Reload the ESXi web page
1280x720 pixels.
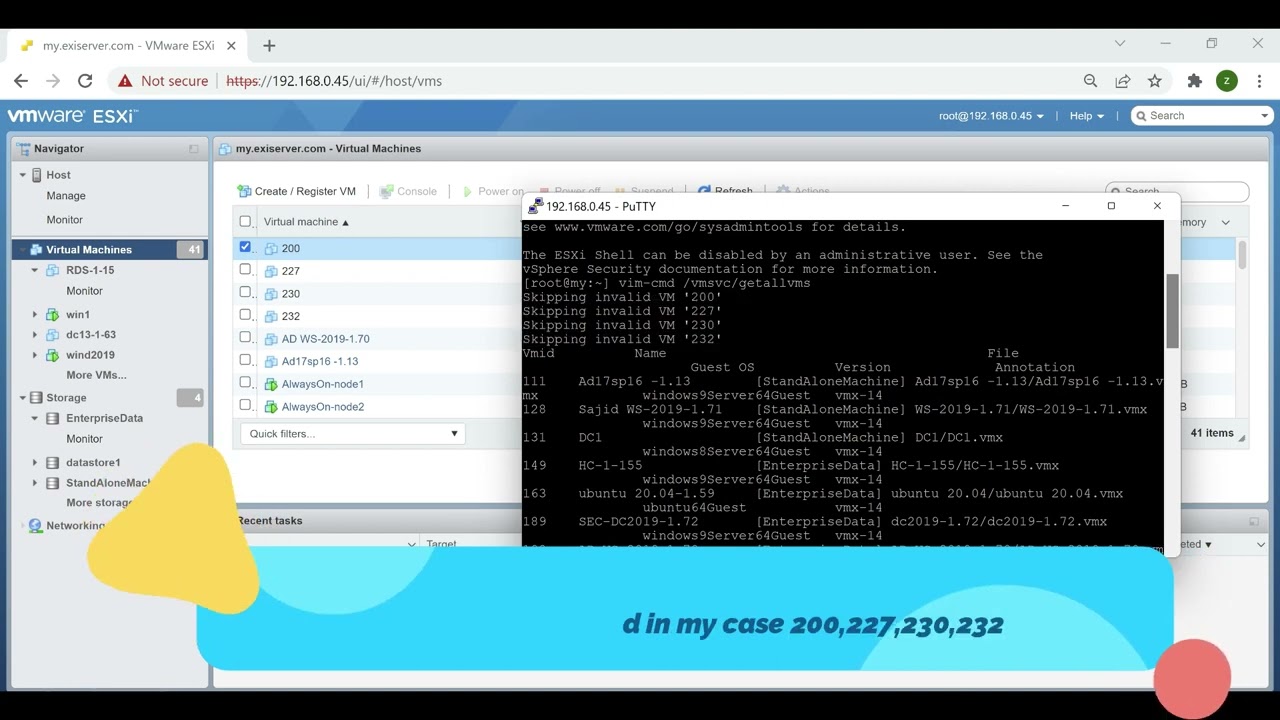point(85,81)
